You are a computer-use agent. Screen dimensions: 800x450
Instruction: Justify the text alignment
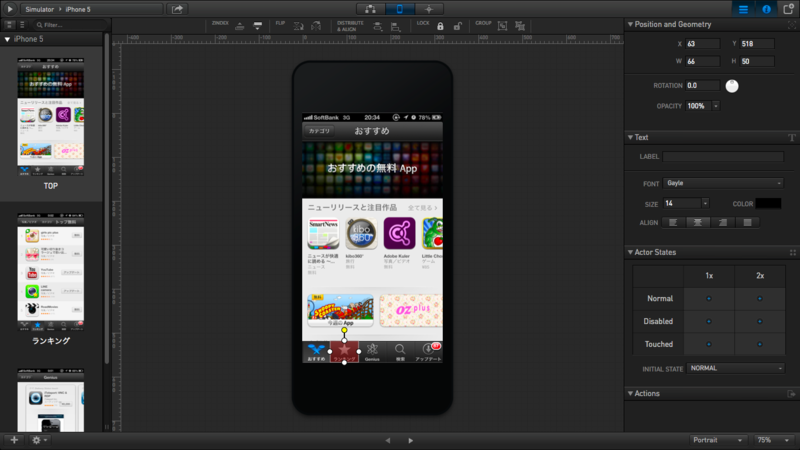click(747, 222)
